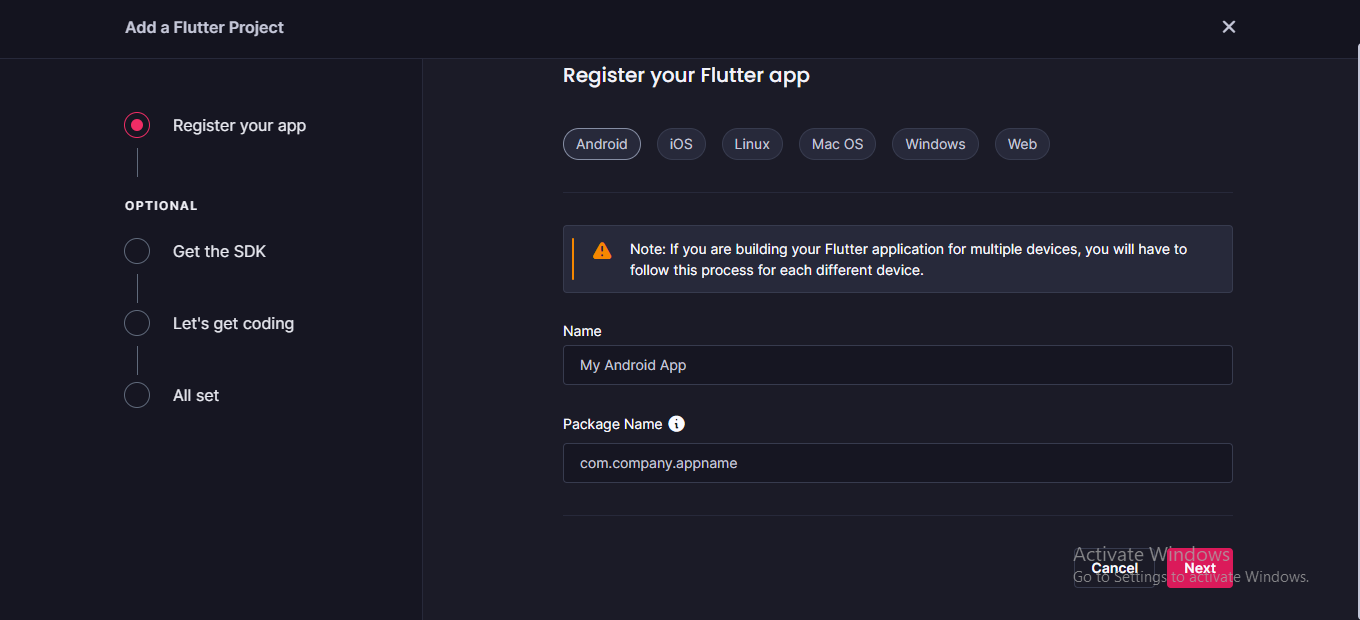Click the Package Name info icon
Screen dimensions: 1360x620
tap(677, 424)
